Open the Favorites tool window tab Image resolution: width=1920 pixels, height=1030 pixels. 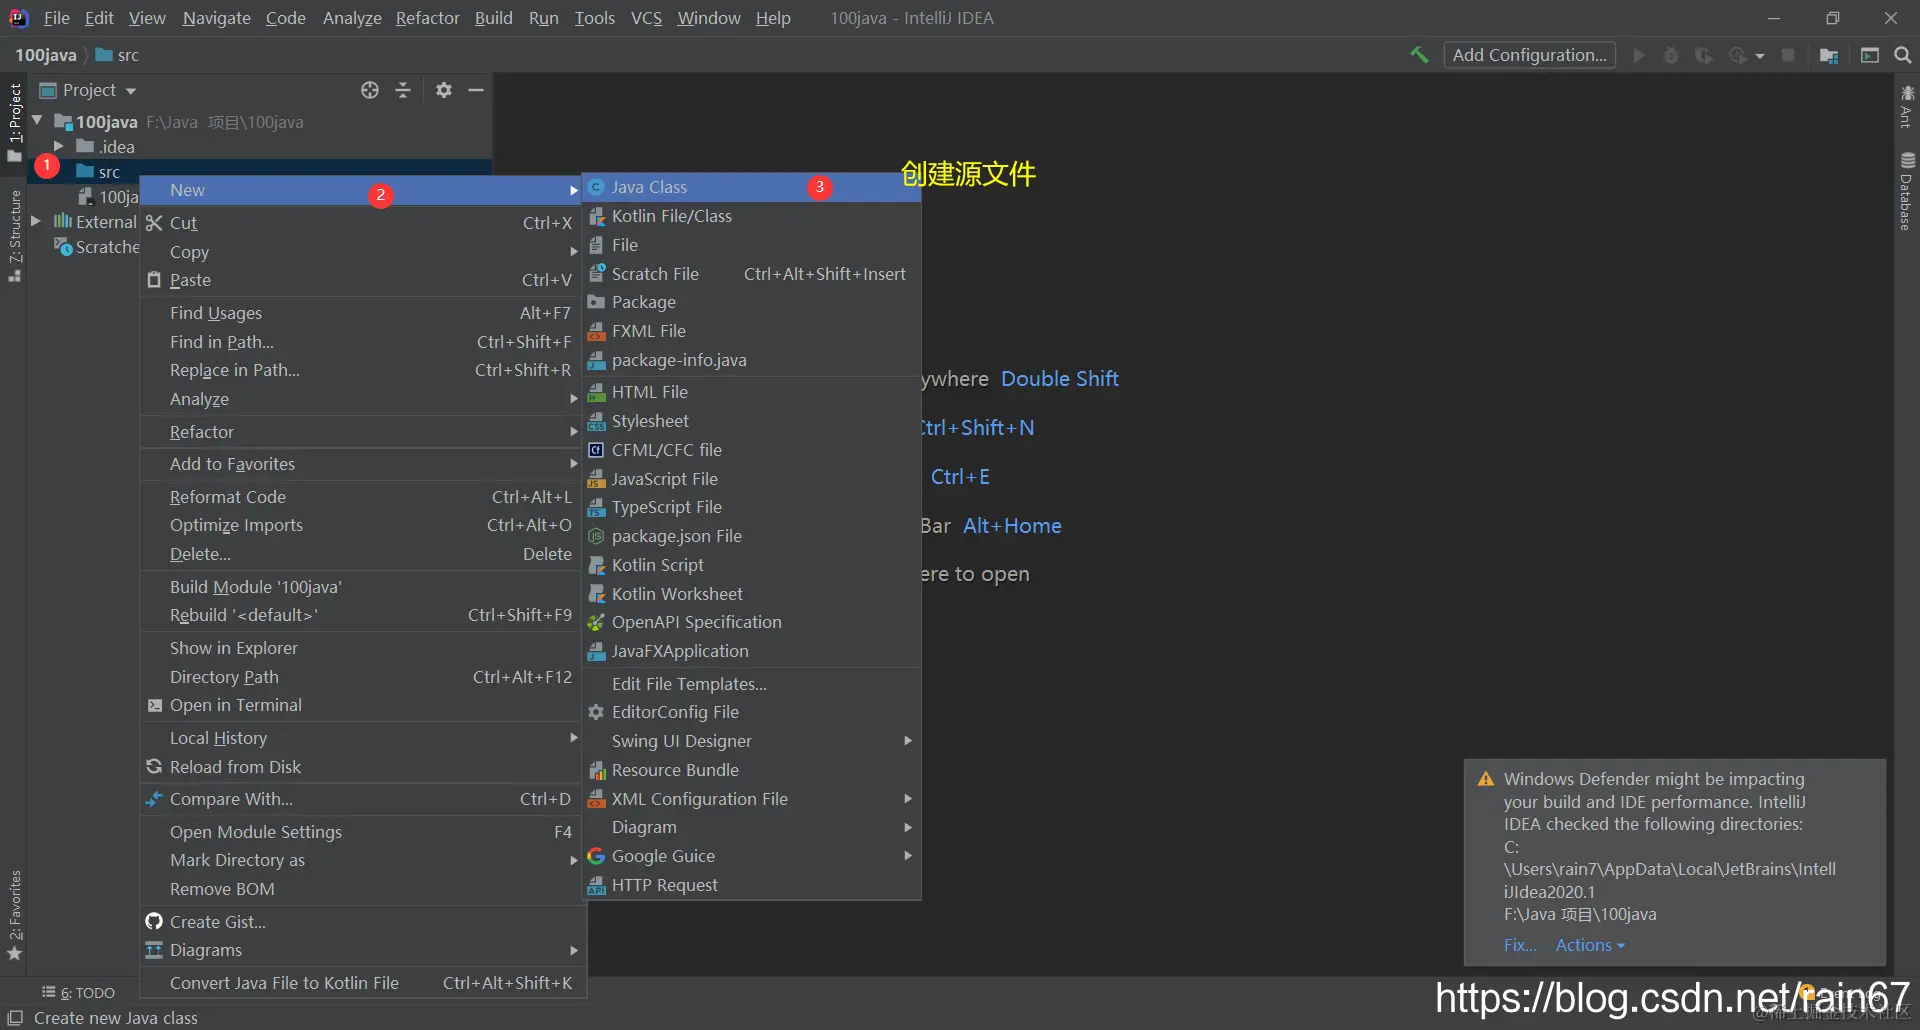pos(14,915)
